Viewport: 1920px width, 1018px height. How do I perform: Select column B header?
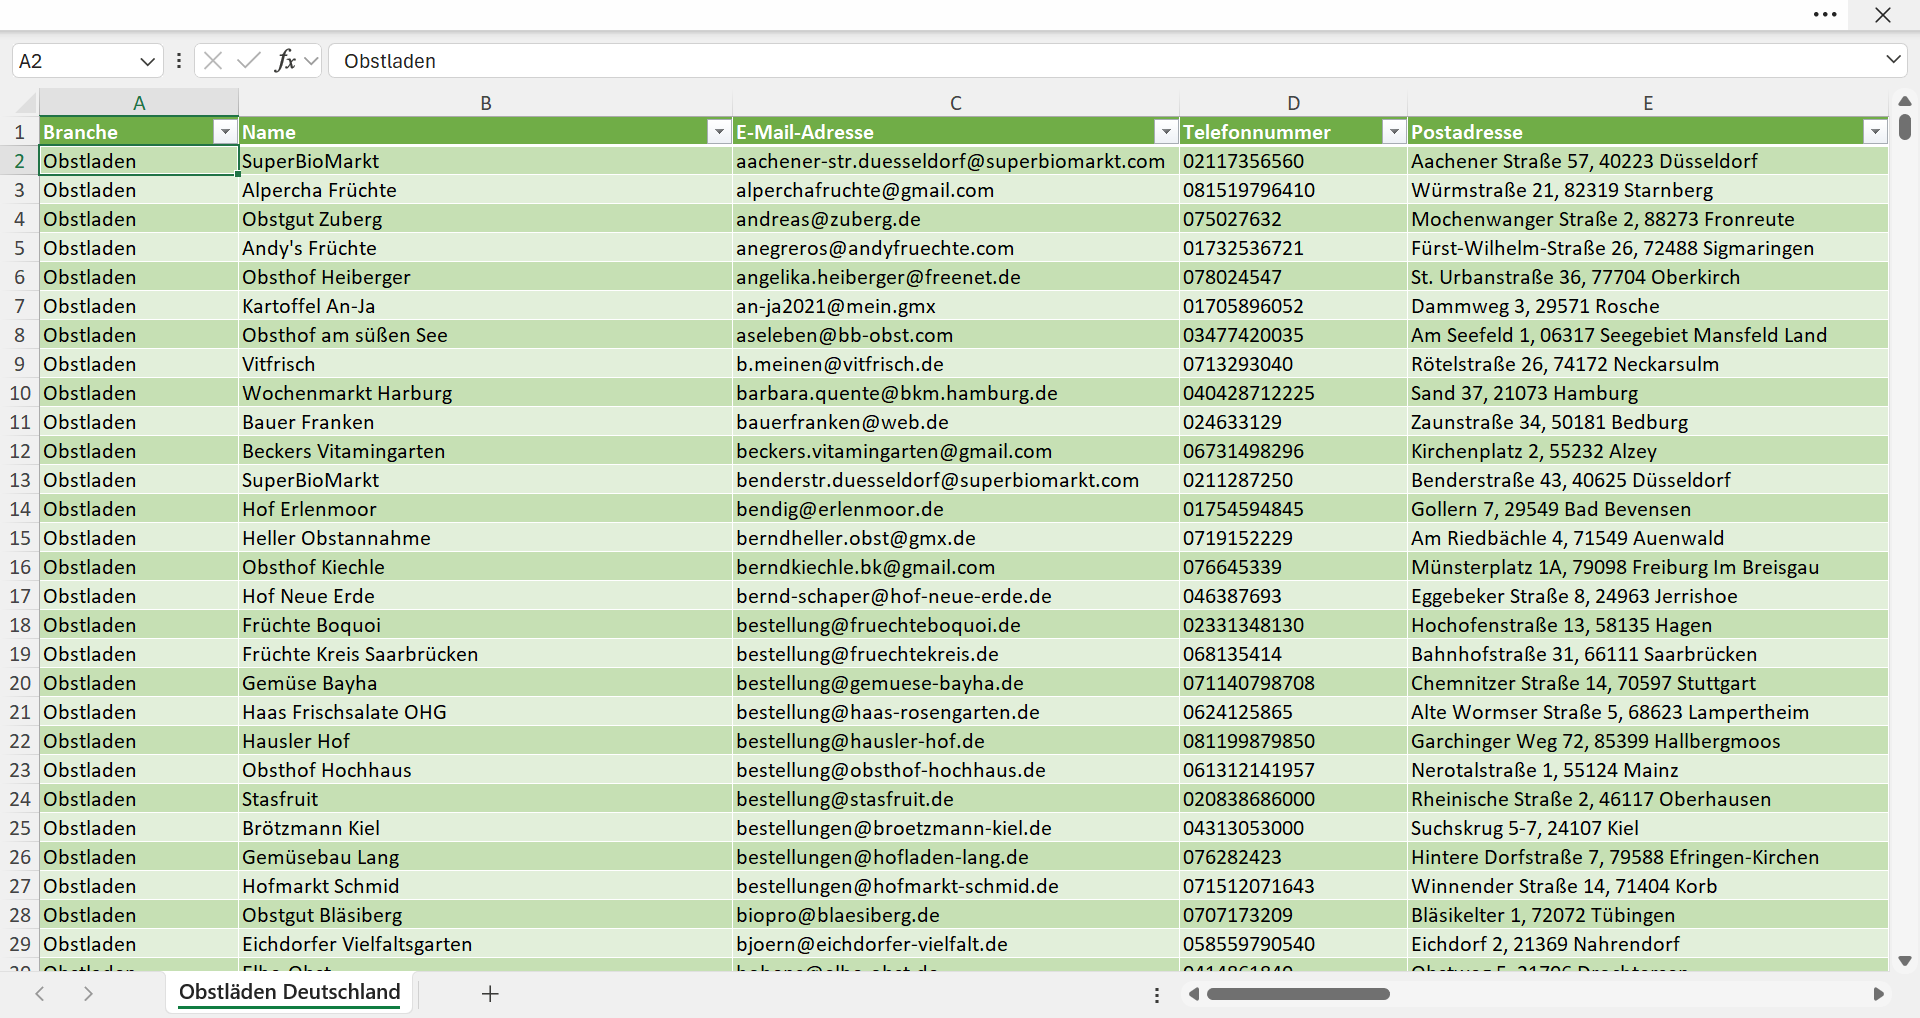[486, 102]
